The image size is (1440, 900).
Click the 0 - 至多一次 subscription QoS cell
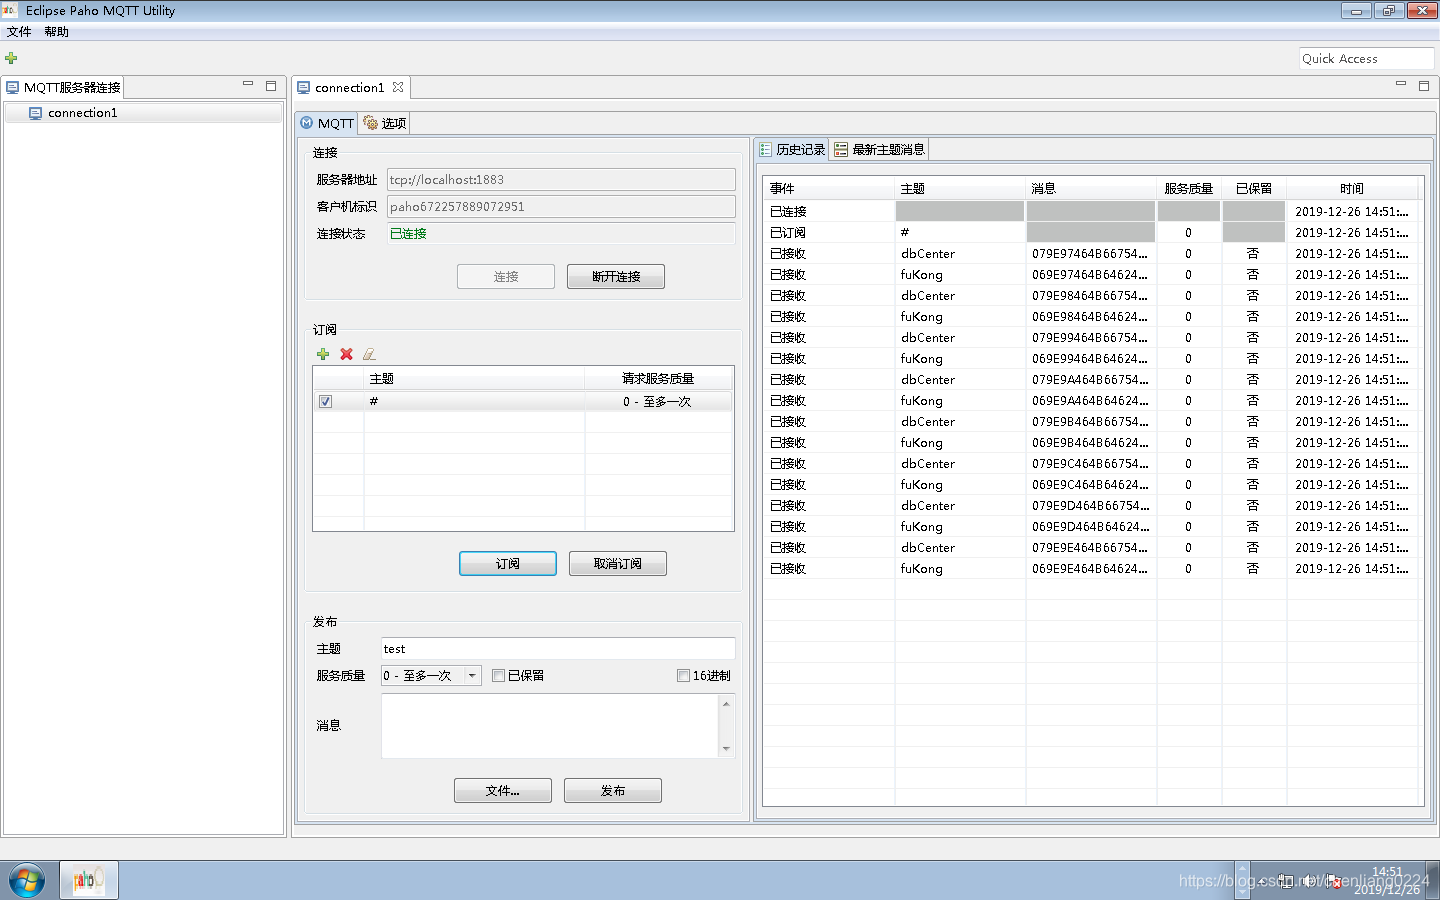(x=657, y=401)
